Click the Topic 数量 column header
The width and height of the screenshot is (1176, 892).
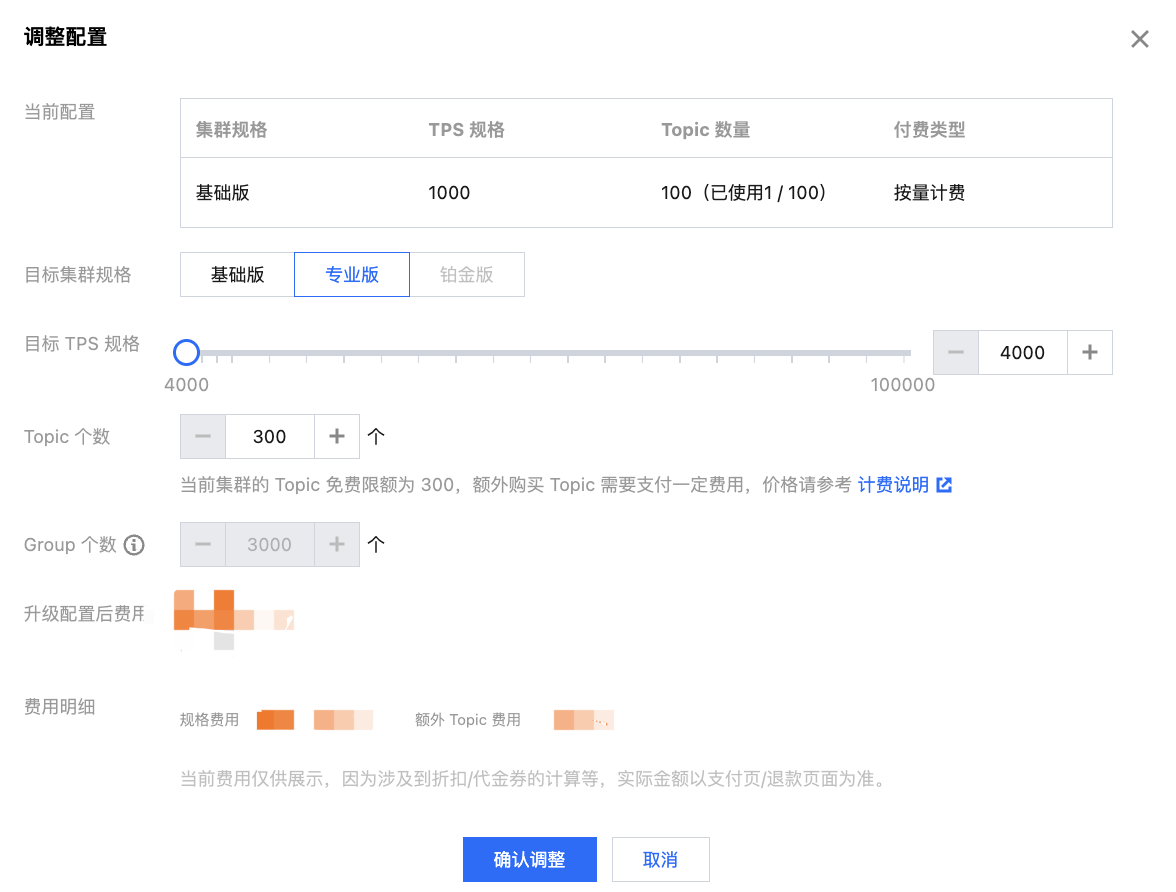706,130
